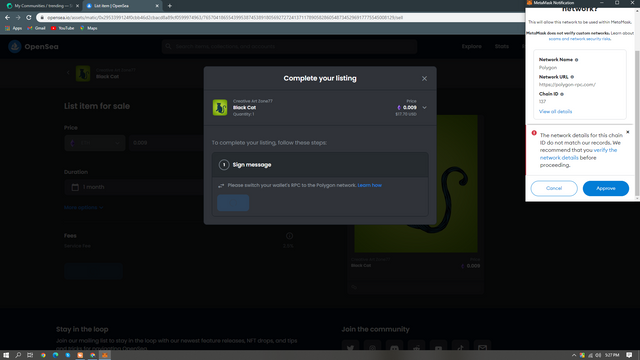
Task: Switch to 'List item | OpenSea' tab
Action: tap(121, 6)
